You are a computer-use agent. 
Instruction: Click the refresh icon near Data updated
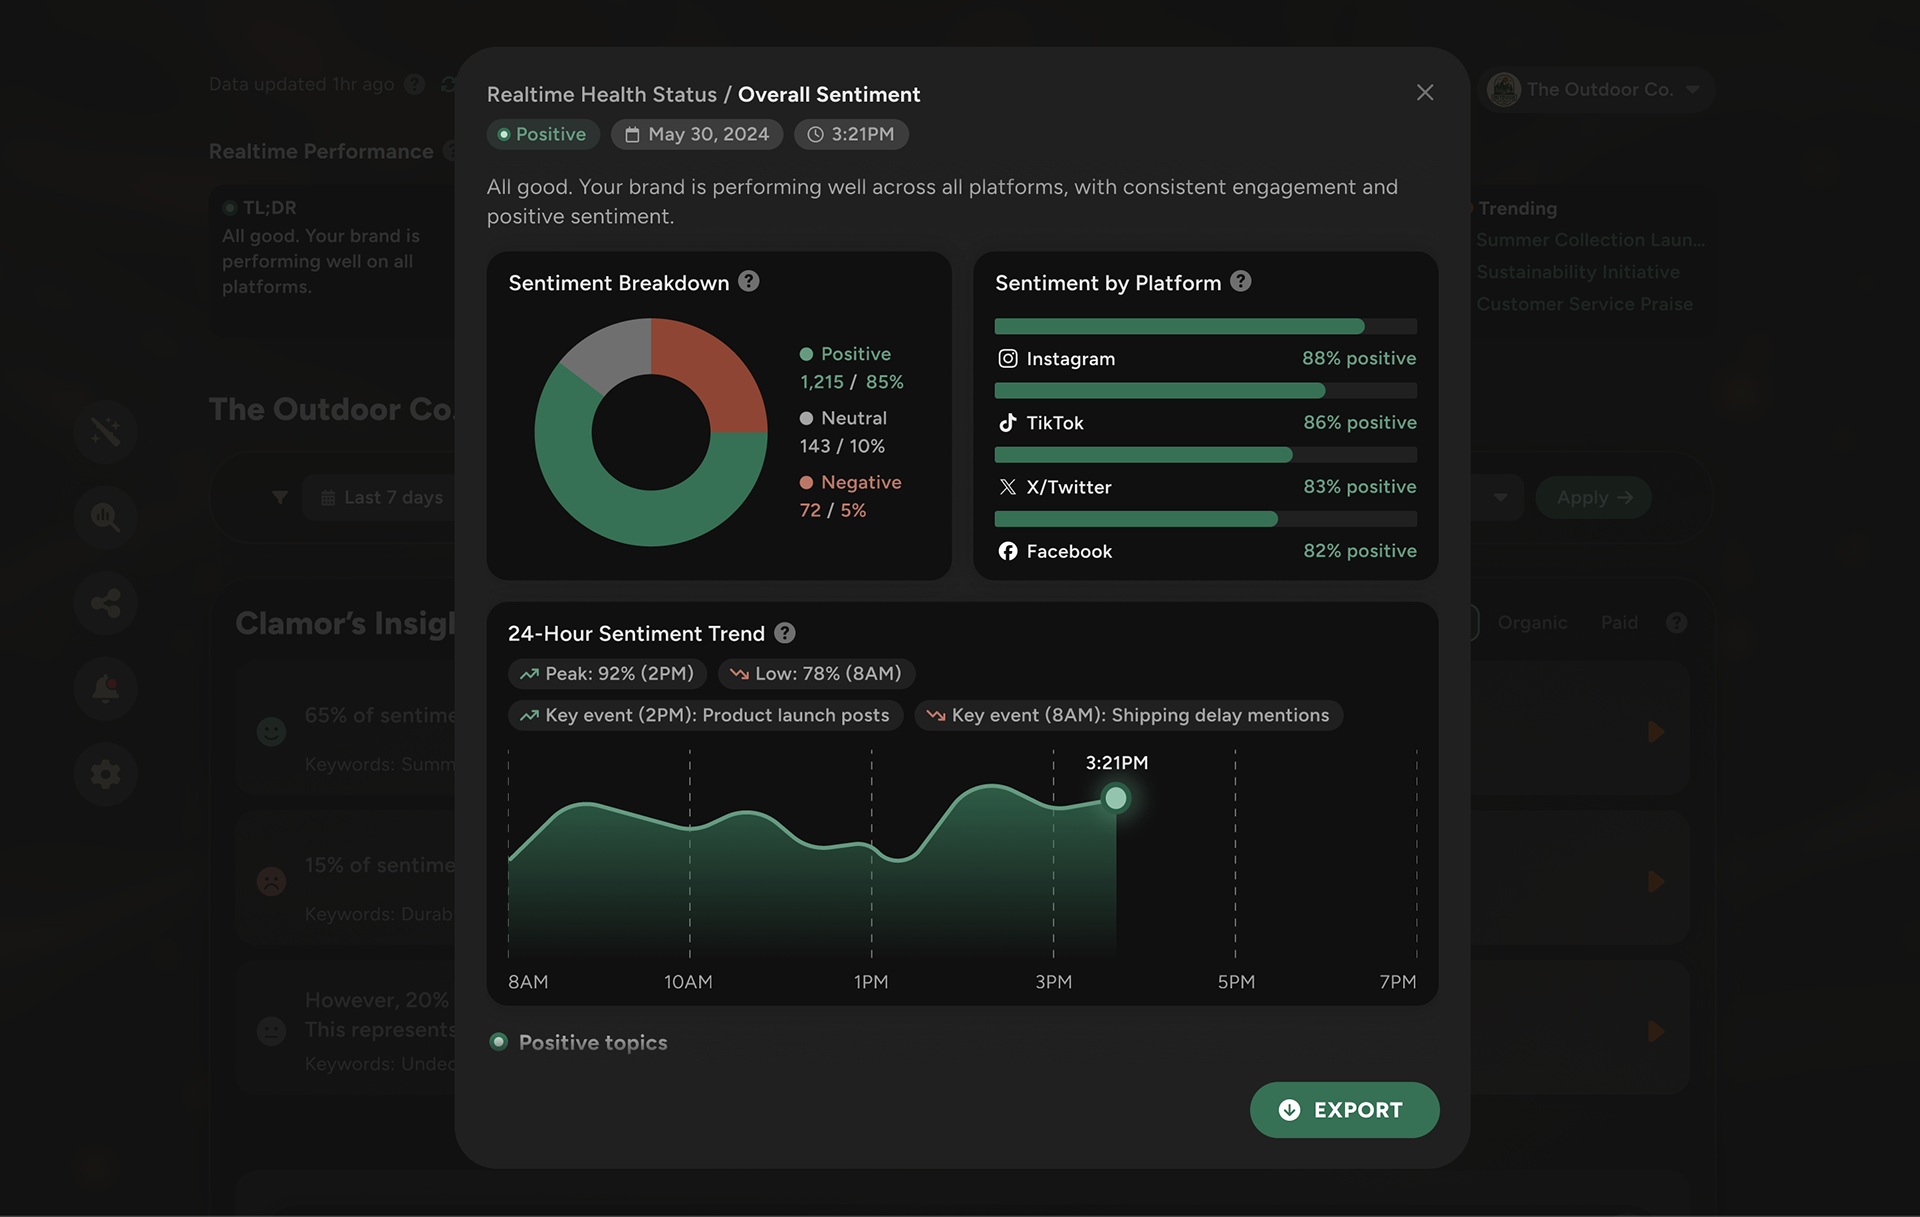[x=449, y=84]
